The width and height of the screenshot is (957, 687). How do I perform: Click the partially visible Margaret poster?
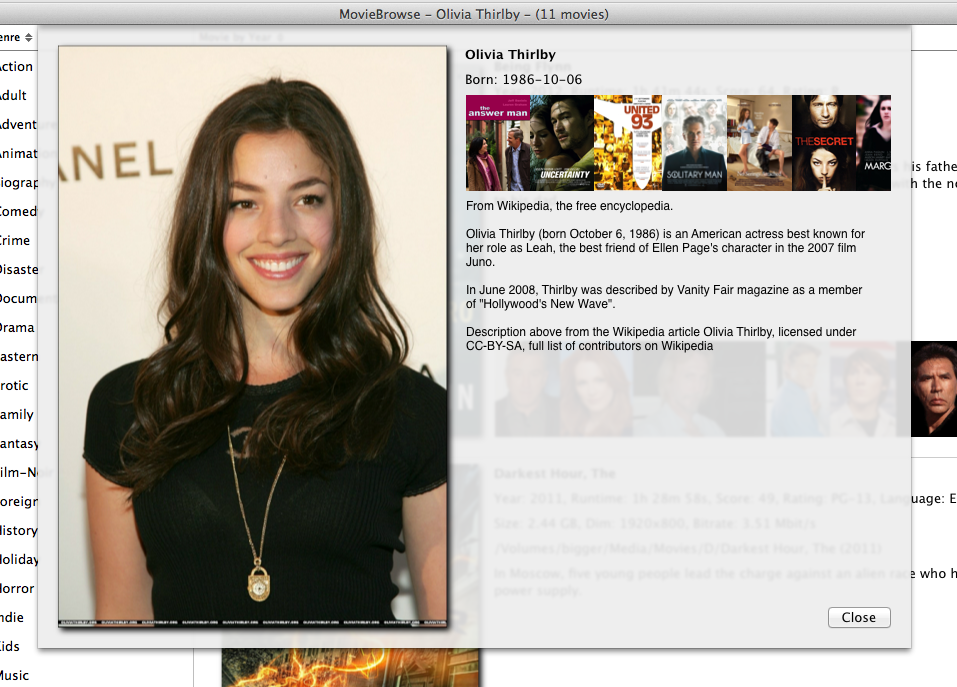(873, 143)
